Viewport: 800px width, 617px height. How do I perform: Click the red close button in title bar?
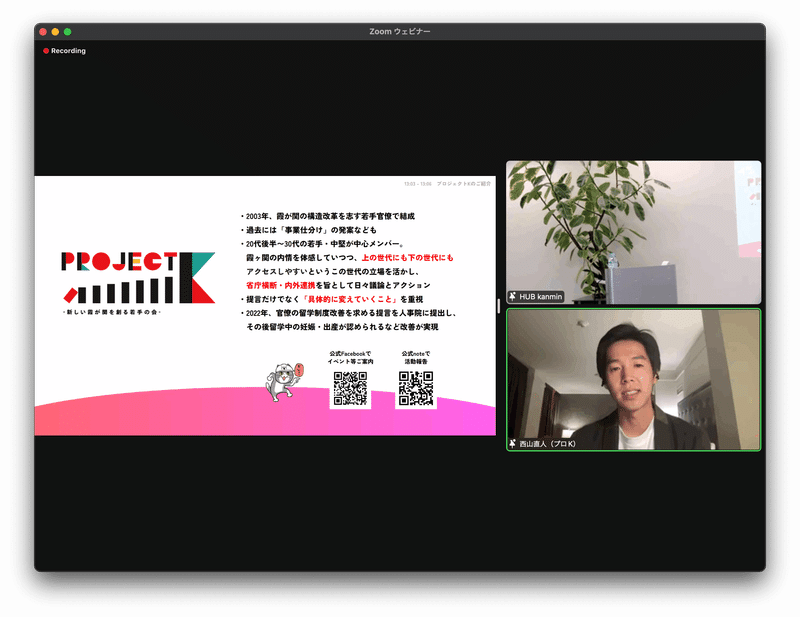[43, 32]
